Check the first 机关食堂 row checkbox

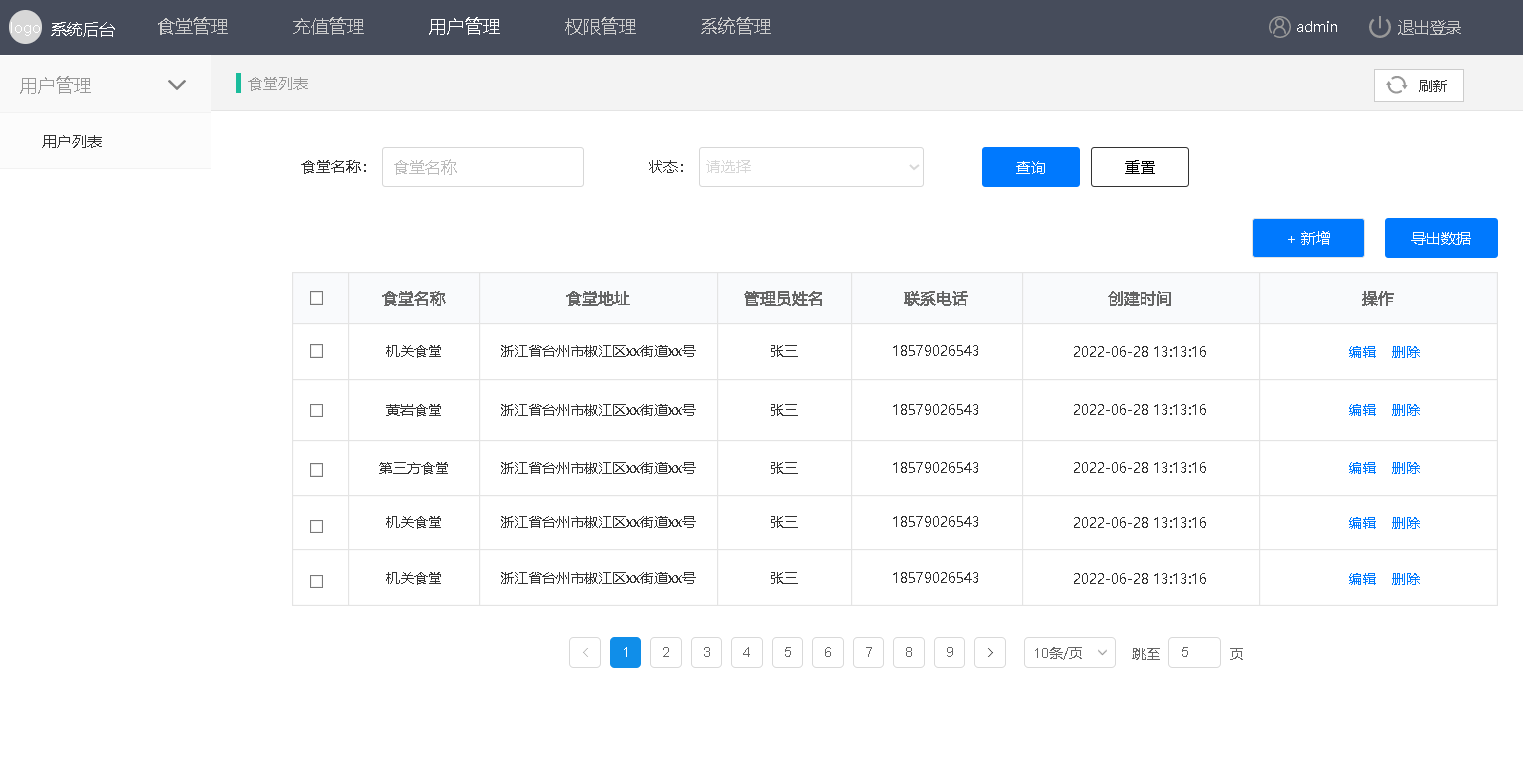(317, 351)
